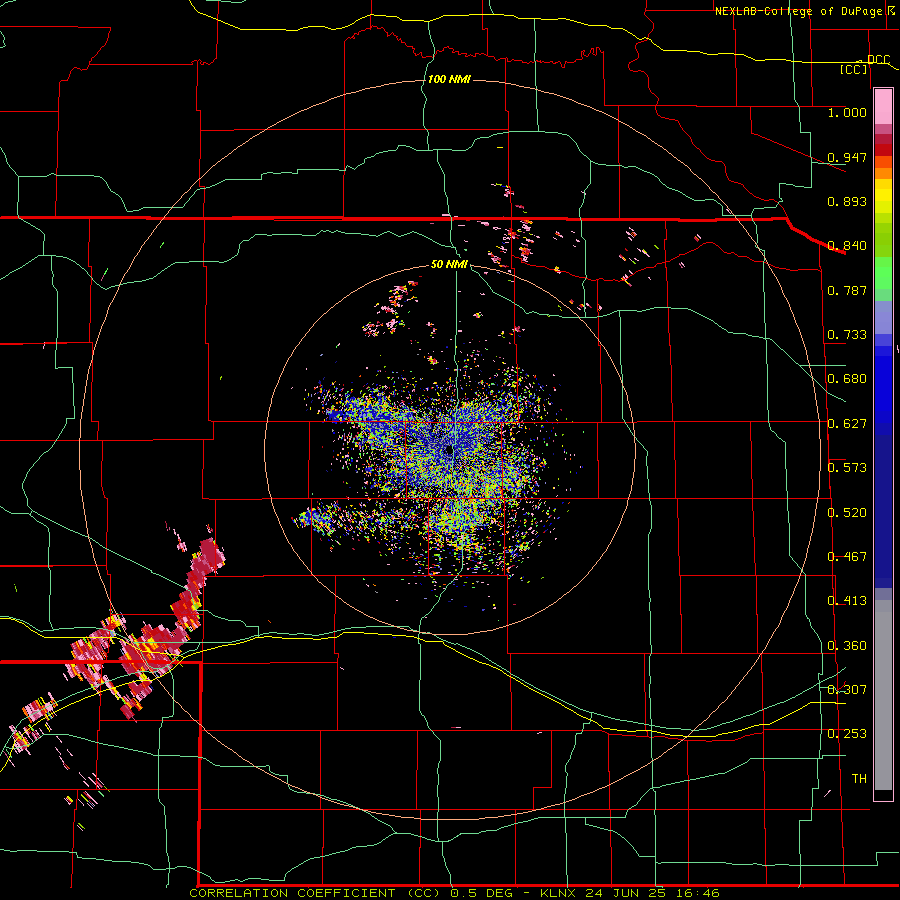
Task: Click the CORRELATION COEFFICIENT footer title
Action: point(292,893)
